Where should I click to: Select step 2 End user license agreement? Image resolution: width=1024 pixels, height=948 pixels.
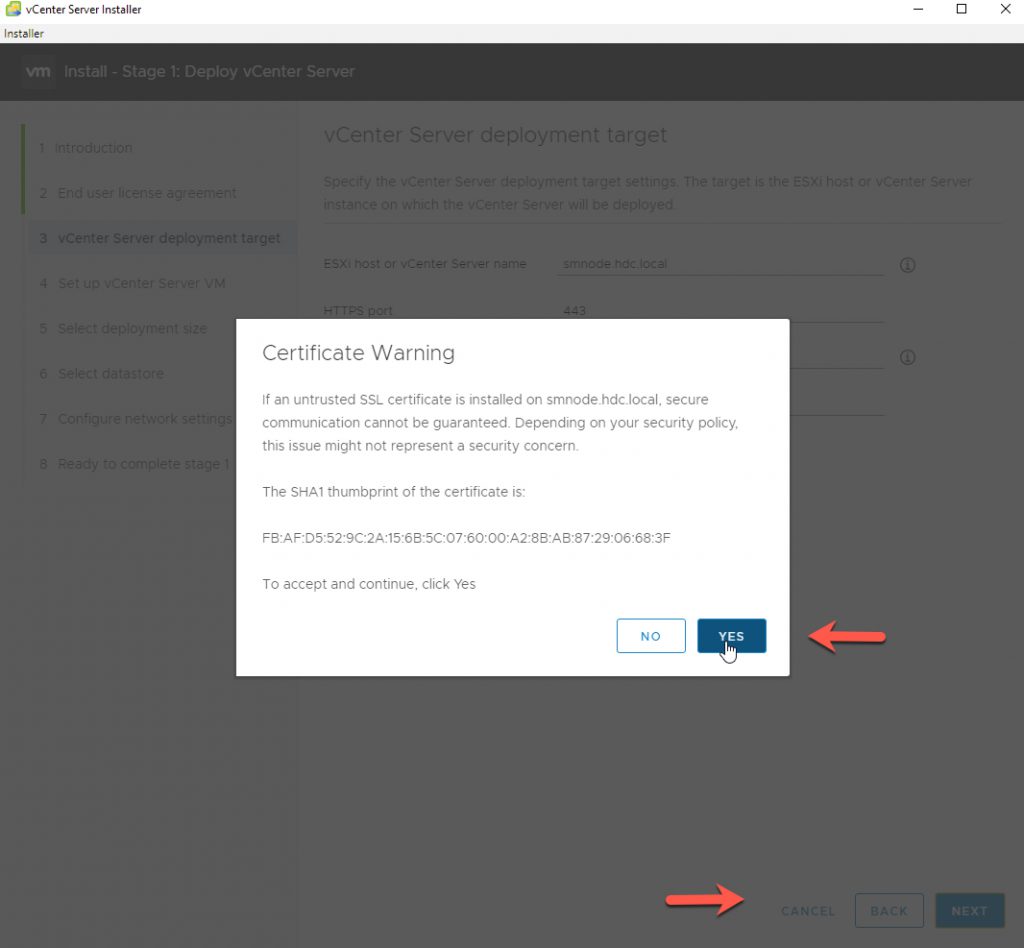pyautogui.click(x=138, y=193)
